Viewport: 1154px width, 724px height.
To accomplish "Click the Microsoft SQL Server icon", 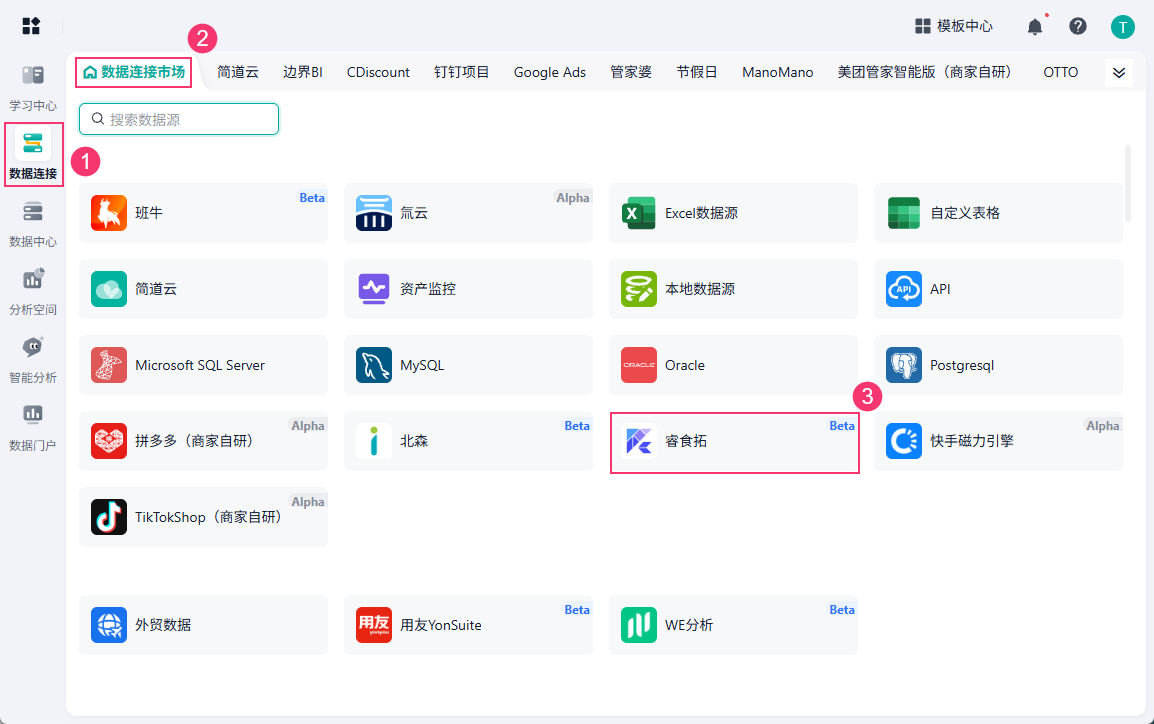I will tap(109, 365).
